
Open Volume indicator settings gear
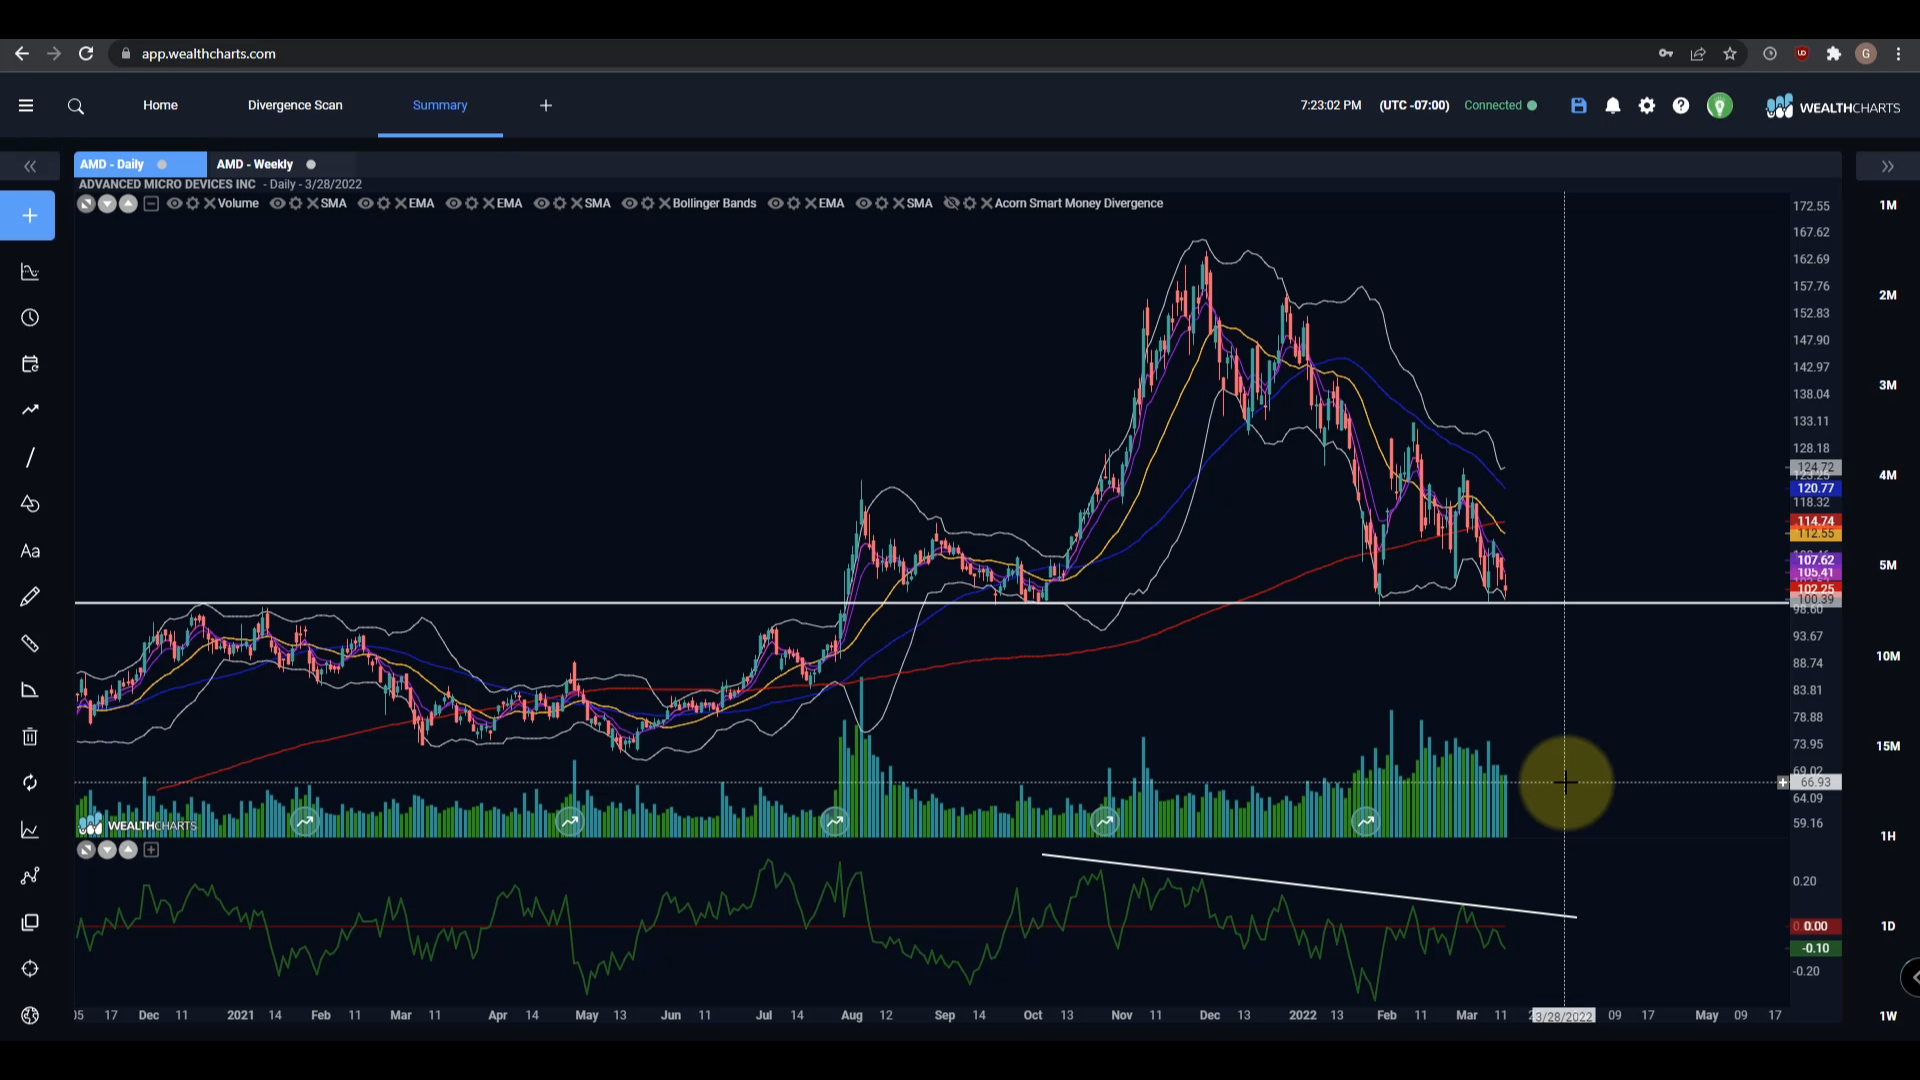(x=193, y=203)
